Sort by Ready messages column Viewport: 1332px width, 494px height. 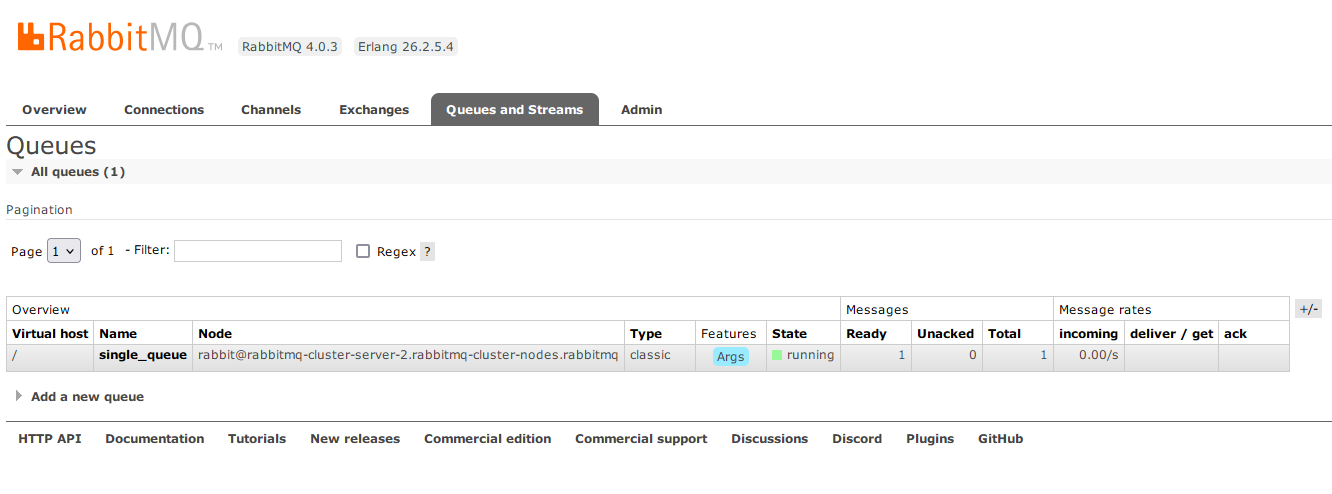tap(866, 334)
